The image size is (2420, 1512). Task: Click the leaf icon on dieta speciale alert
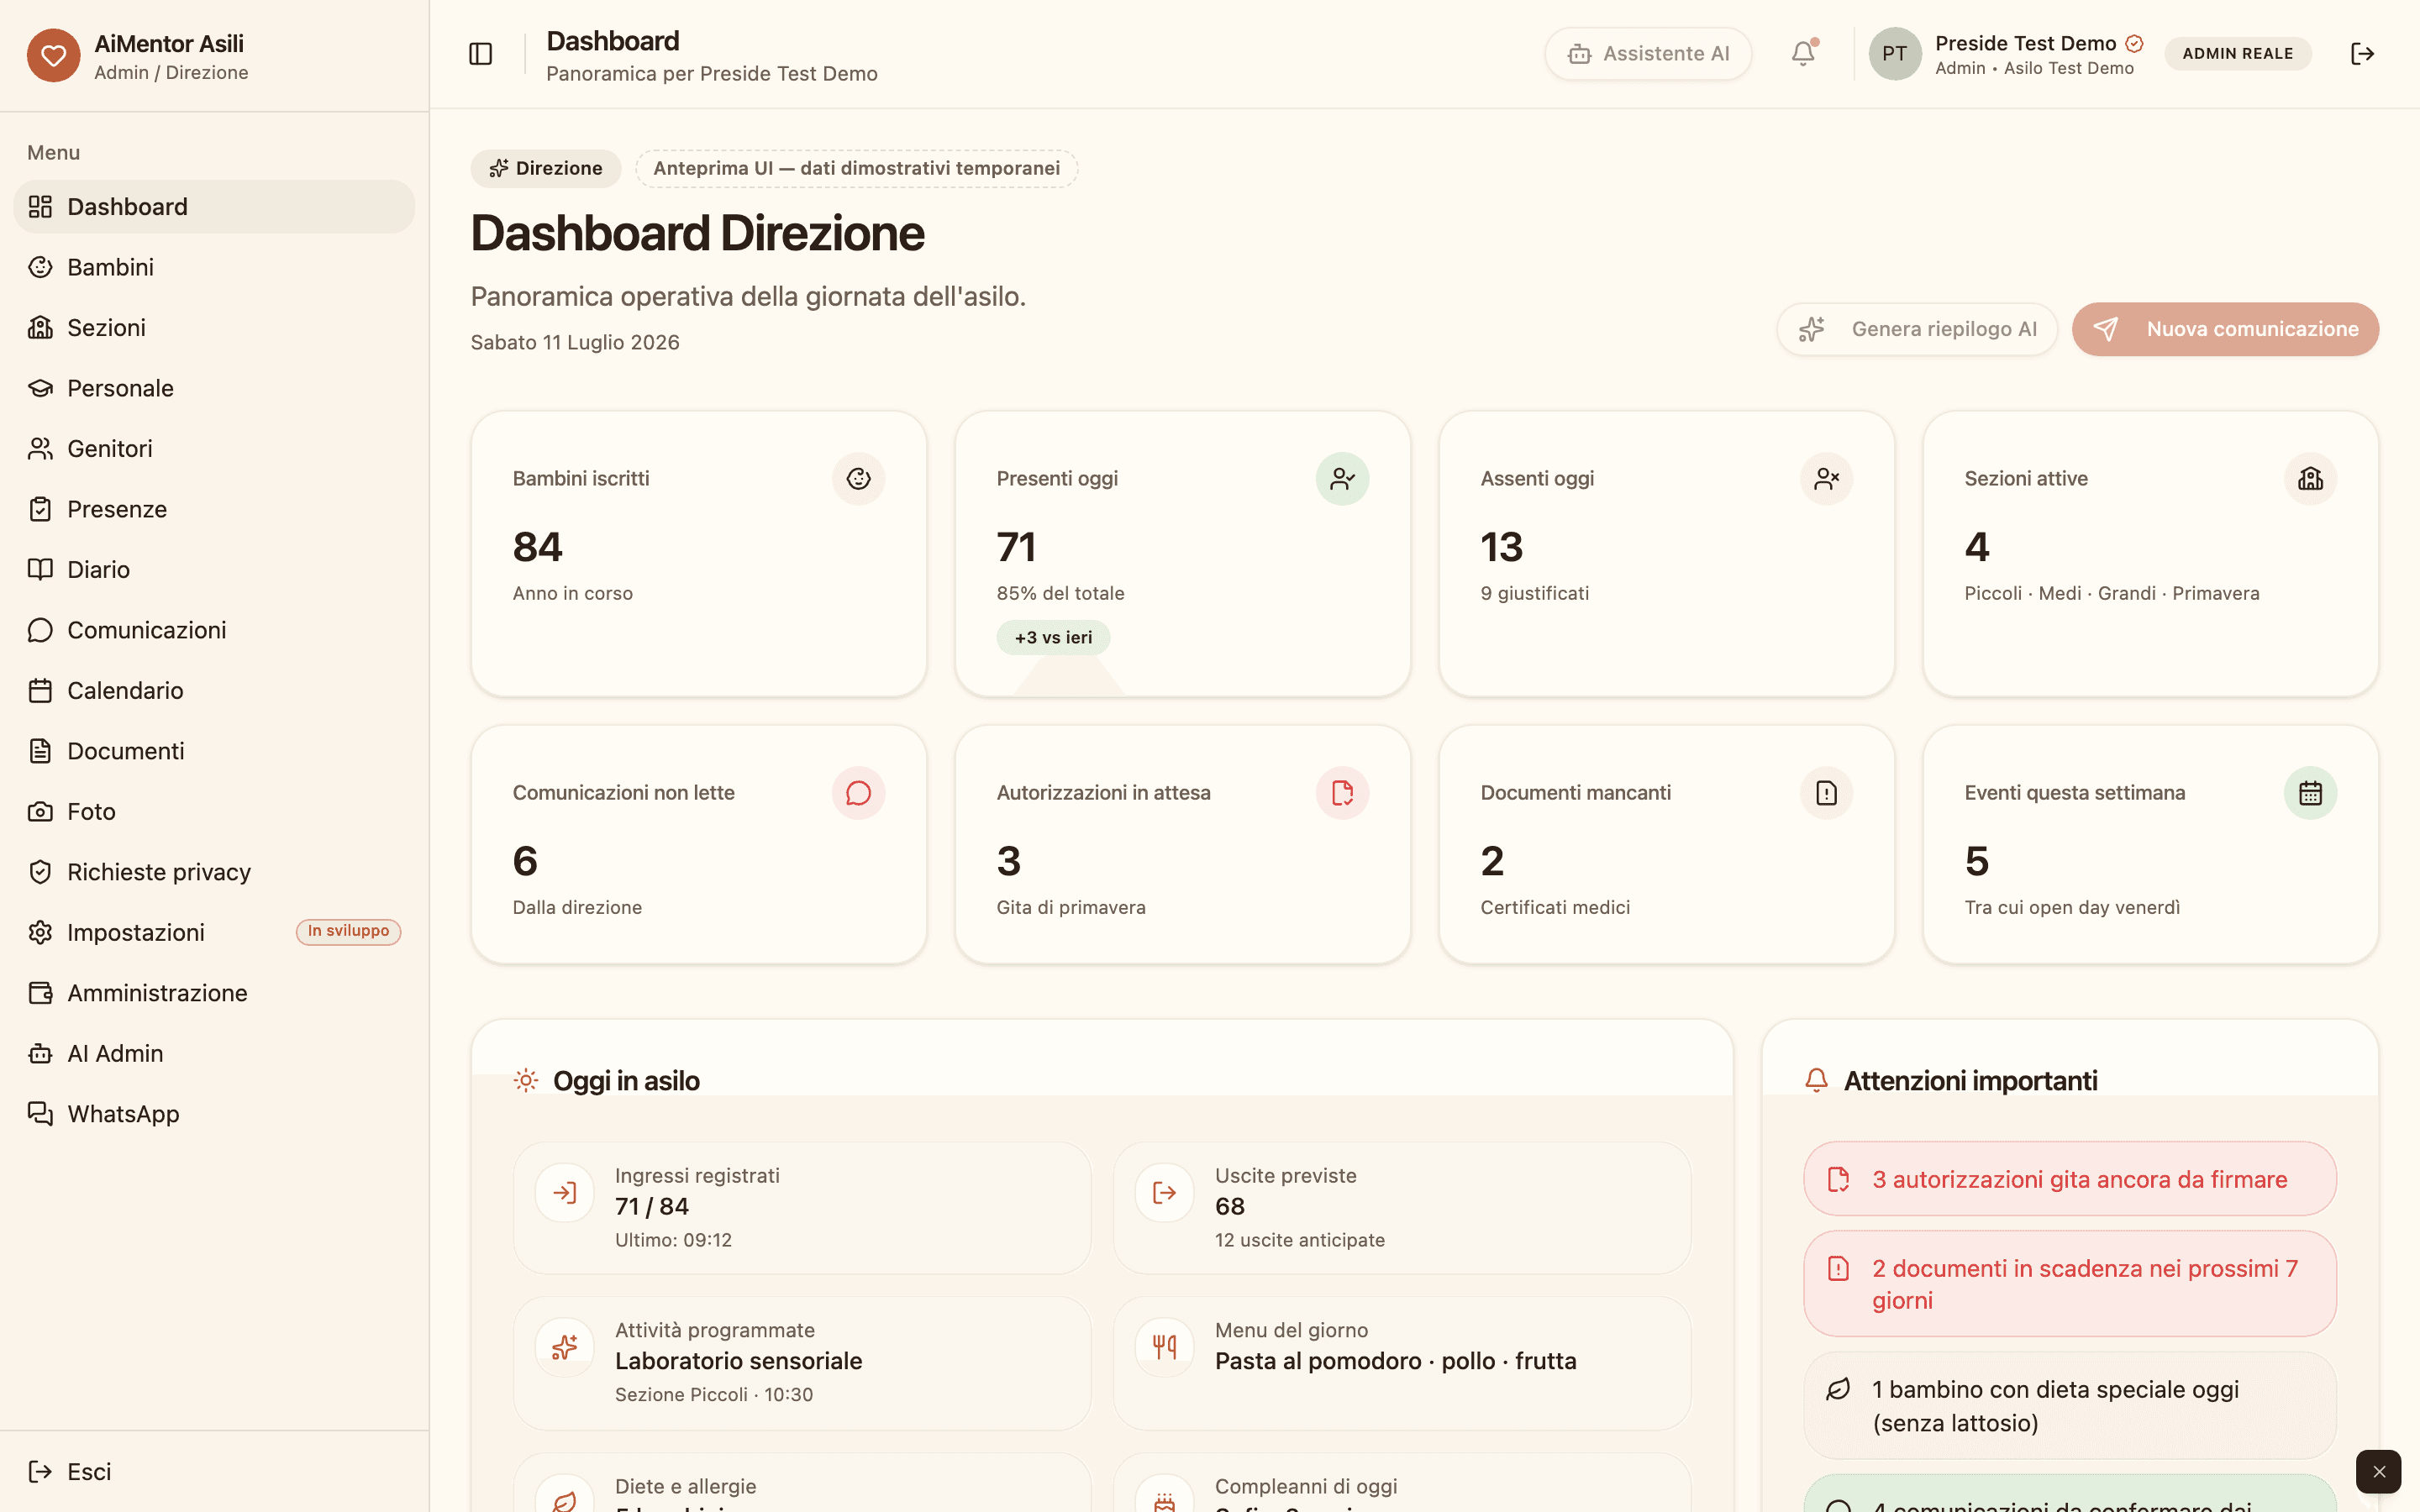click(1838, 1390)
